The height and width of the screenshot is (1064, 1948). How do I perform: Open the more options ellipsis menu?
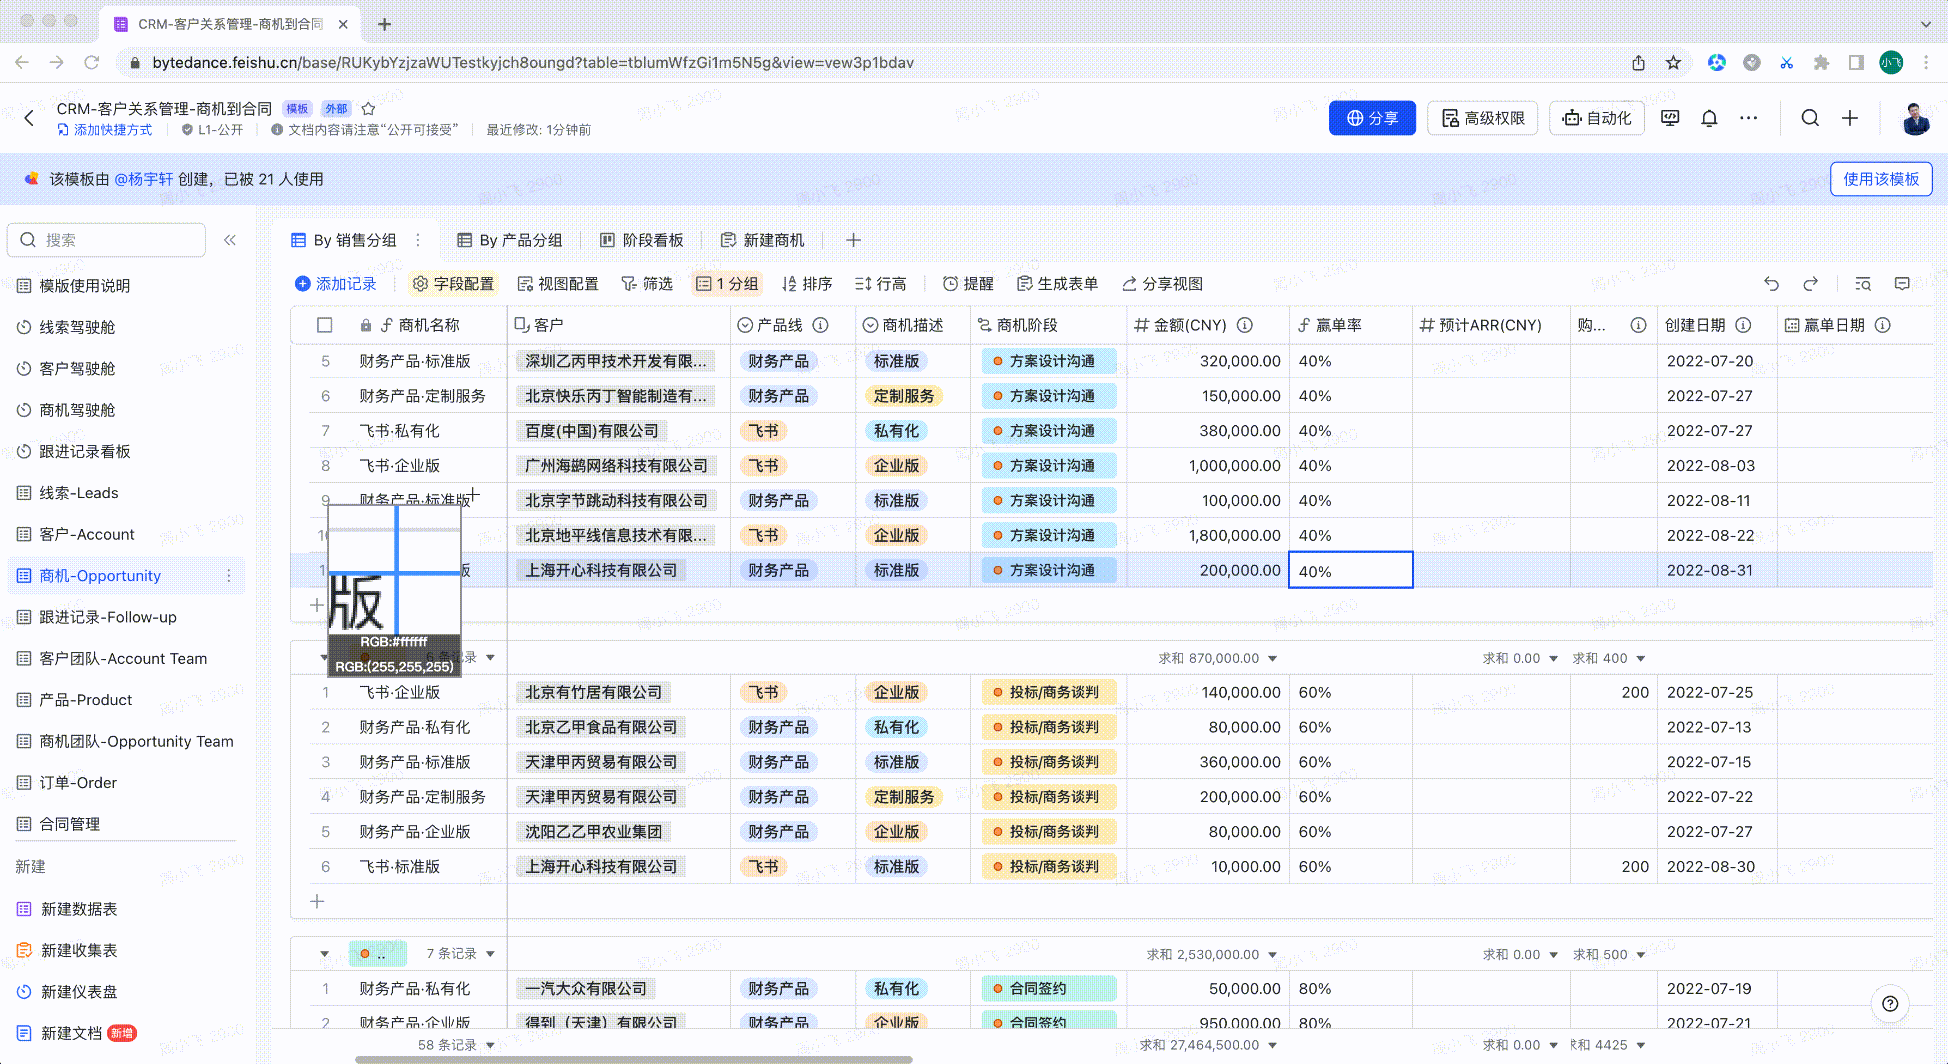click(1748, 118)
